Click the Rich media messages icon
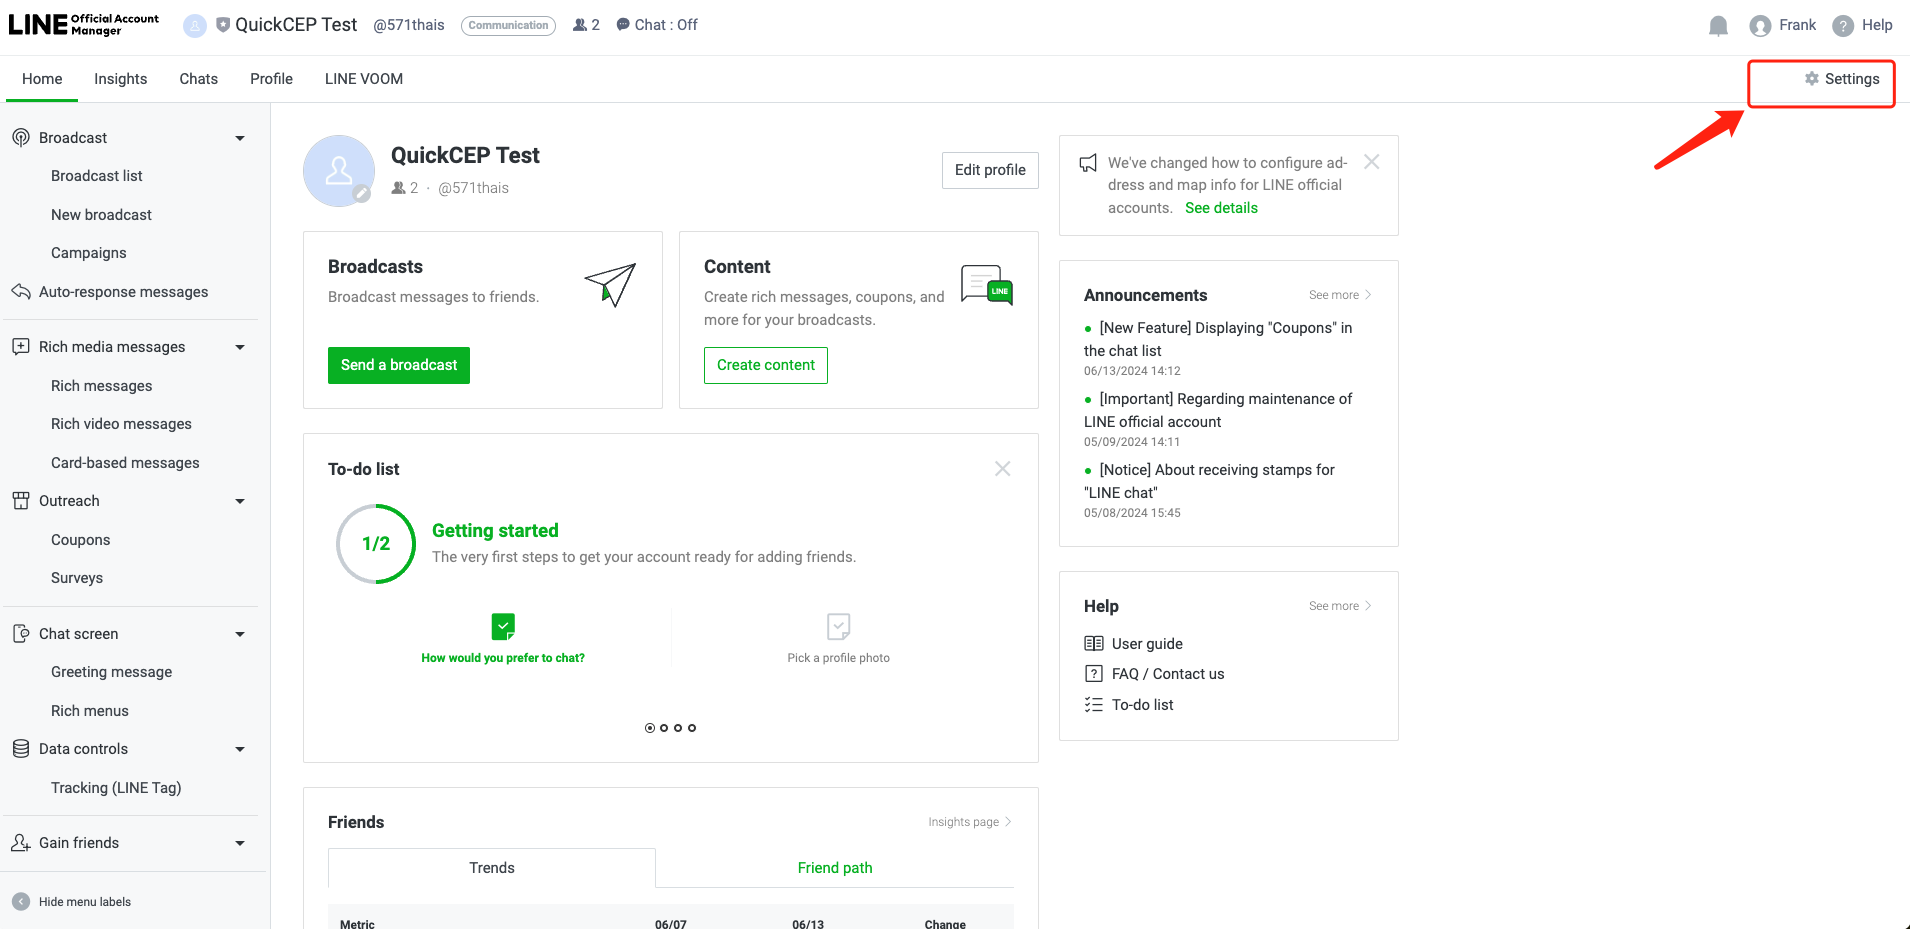1910x929 pixels. click(21, 347)
